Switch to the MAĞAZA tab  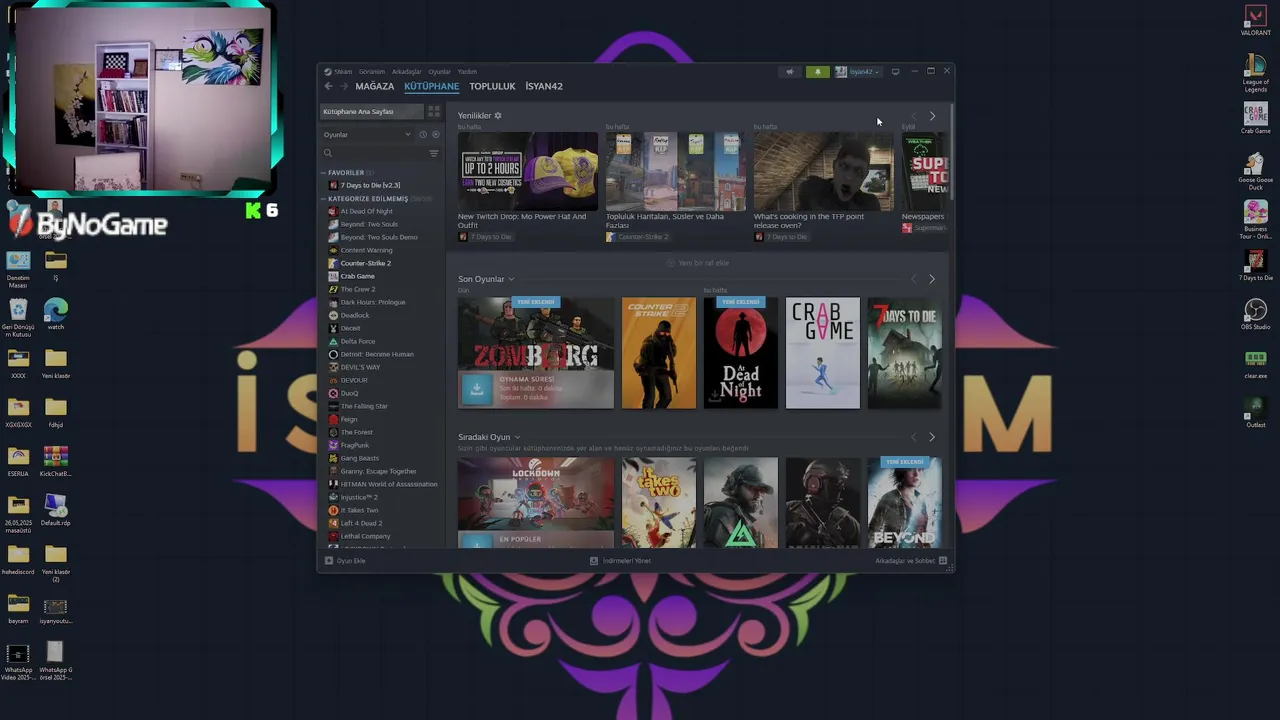pos(375,86)
